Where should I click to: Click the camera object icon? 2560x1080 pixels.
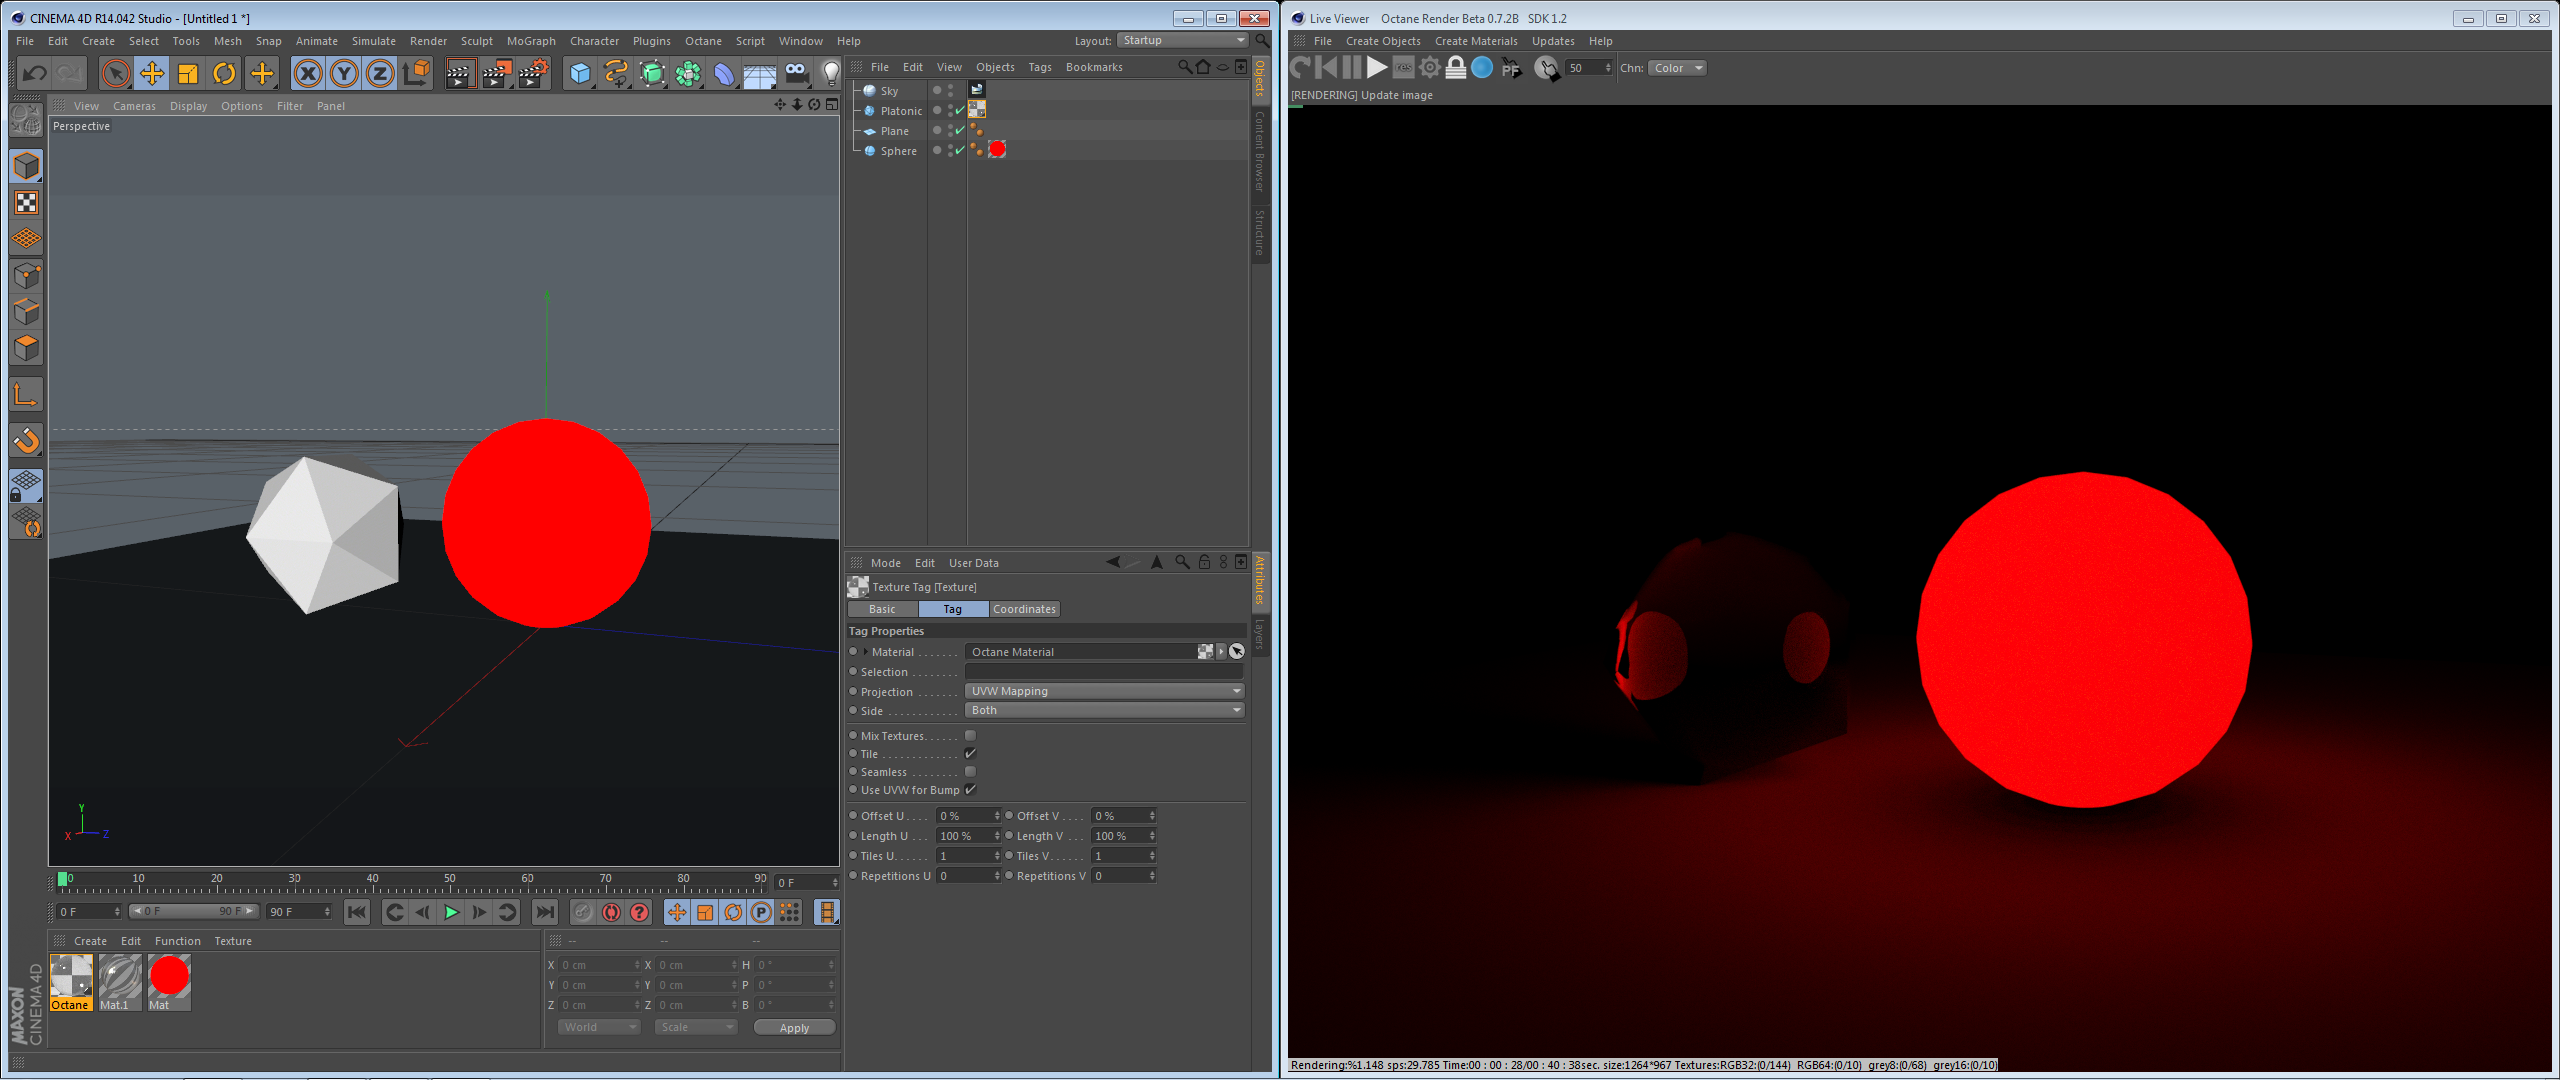pos(796,73)
